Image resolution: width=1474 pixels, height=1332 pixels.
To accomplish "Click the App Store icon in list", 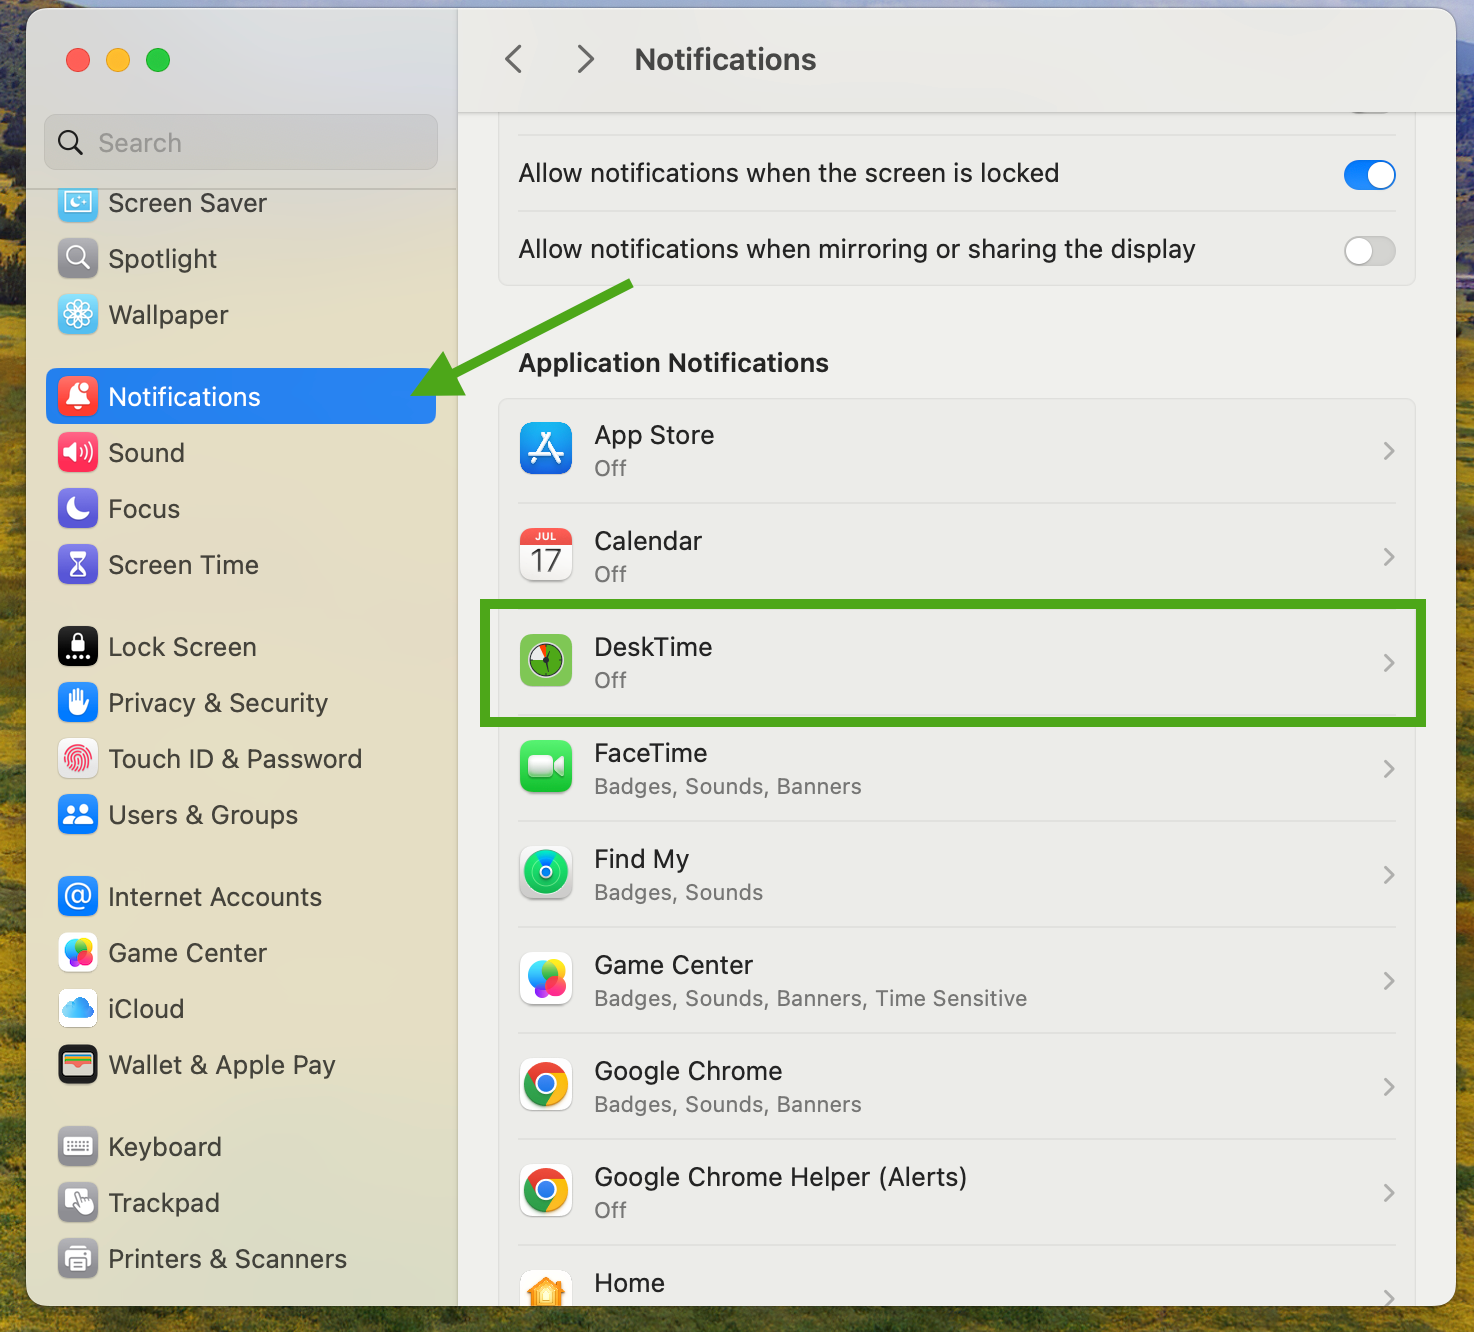I will point(546,449).
